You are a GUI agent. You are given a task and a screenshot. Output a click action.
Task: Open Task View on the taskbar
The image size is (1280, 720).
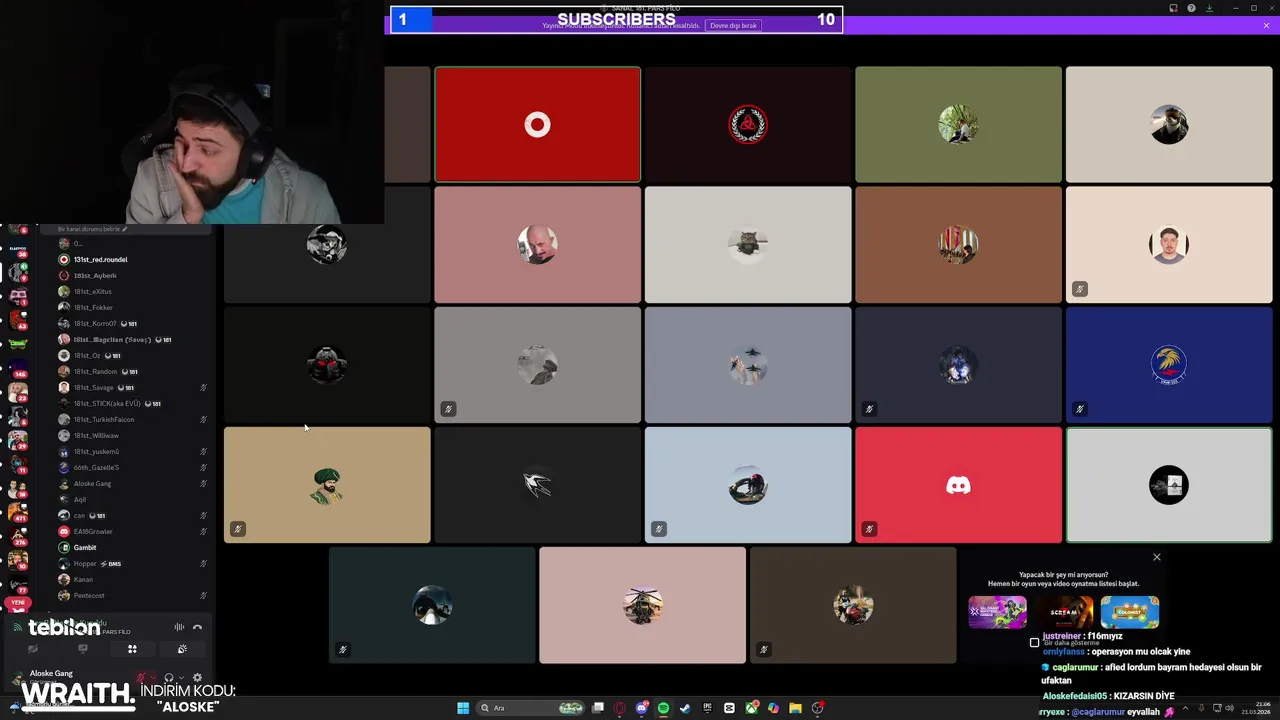[598, 708]
